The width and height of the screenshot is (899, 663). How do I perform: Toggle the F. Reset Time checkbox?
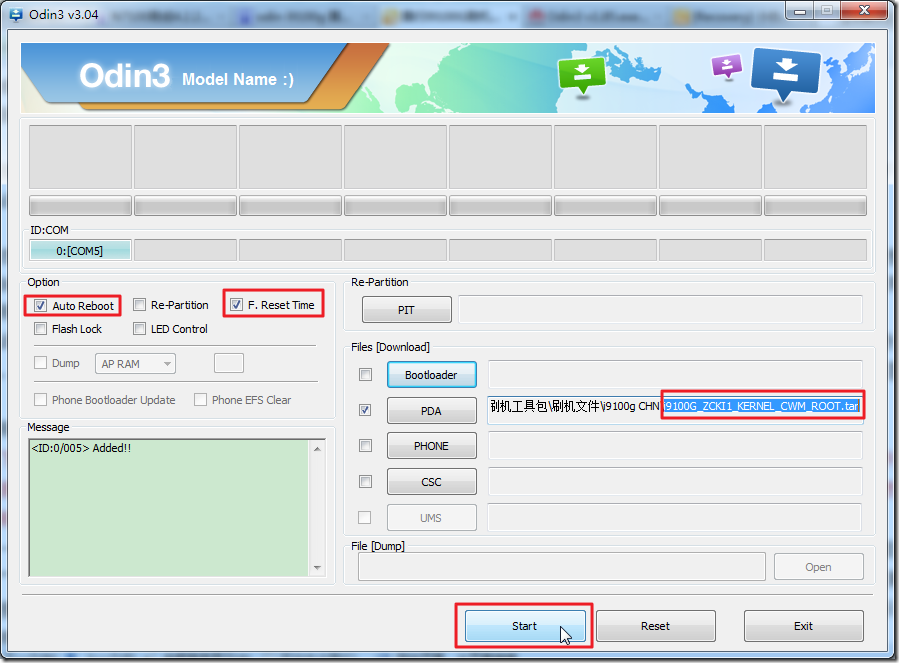(236, 305)
